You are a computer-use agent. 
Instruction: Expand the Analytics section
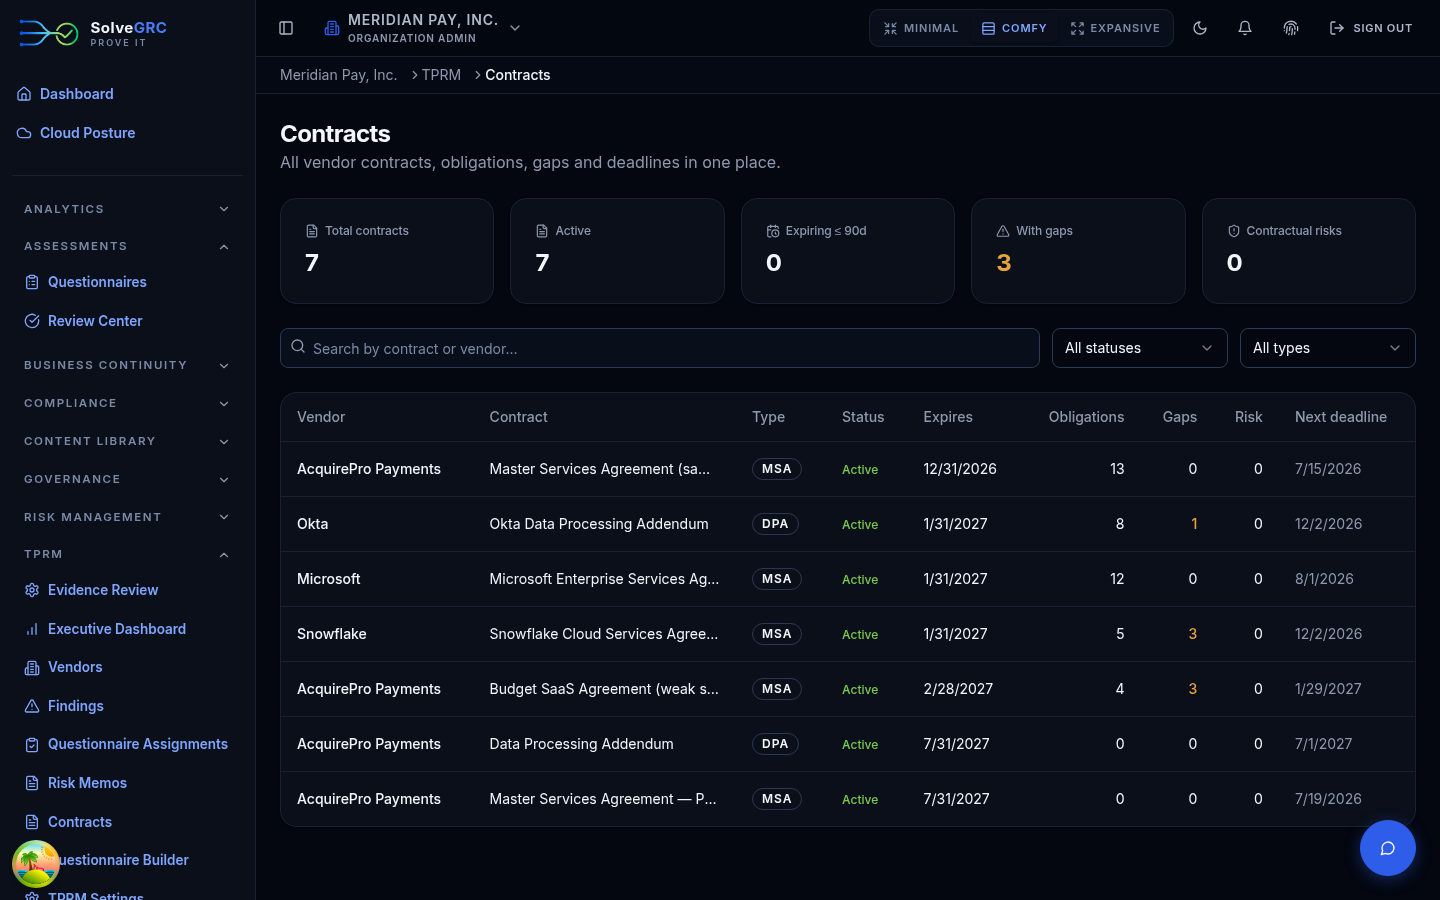tap(127, 209)
